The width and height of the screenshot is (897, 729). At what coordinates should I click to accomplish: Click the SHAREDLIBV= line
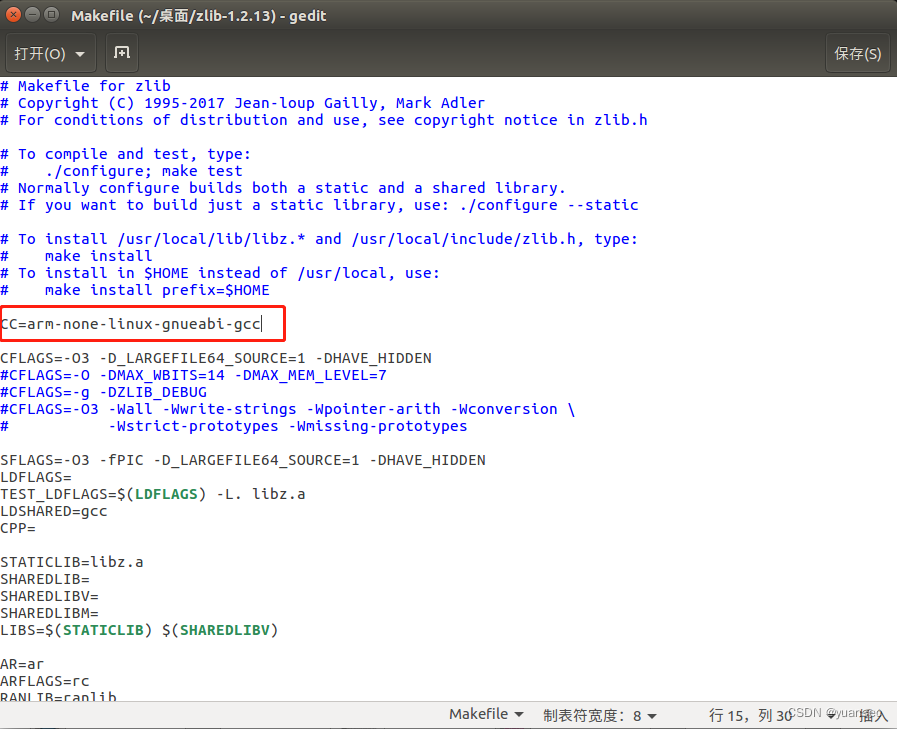point(49,596)
